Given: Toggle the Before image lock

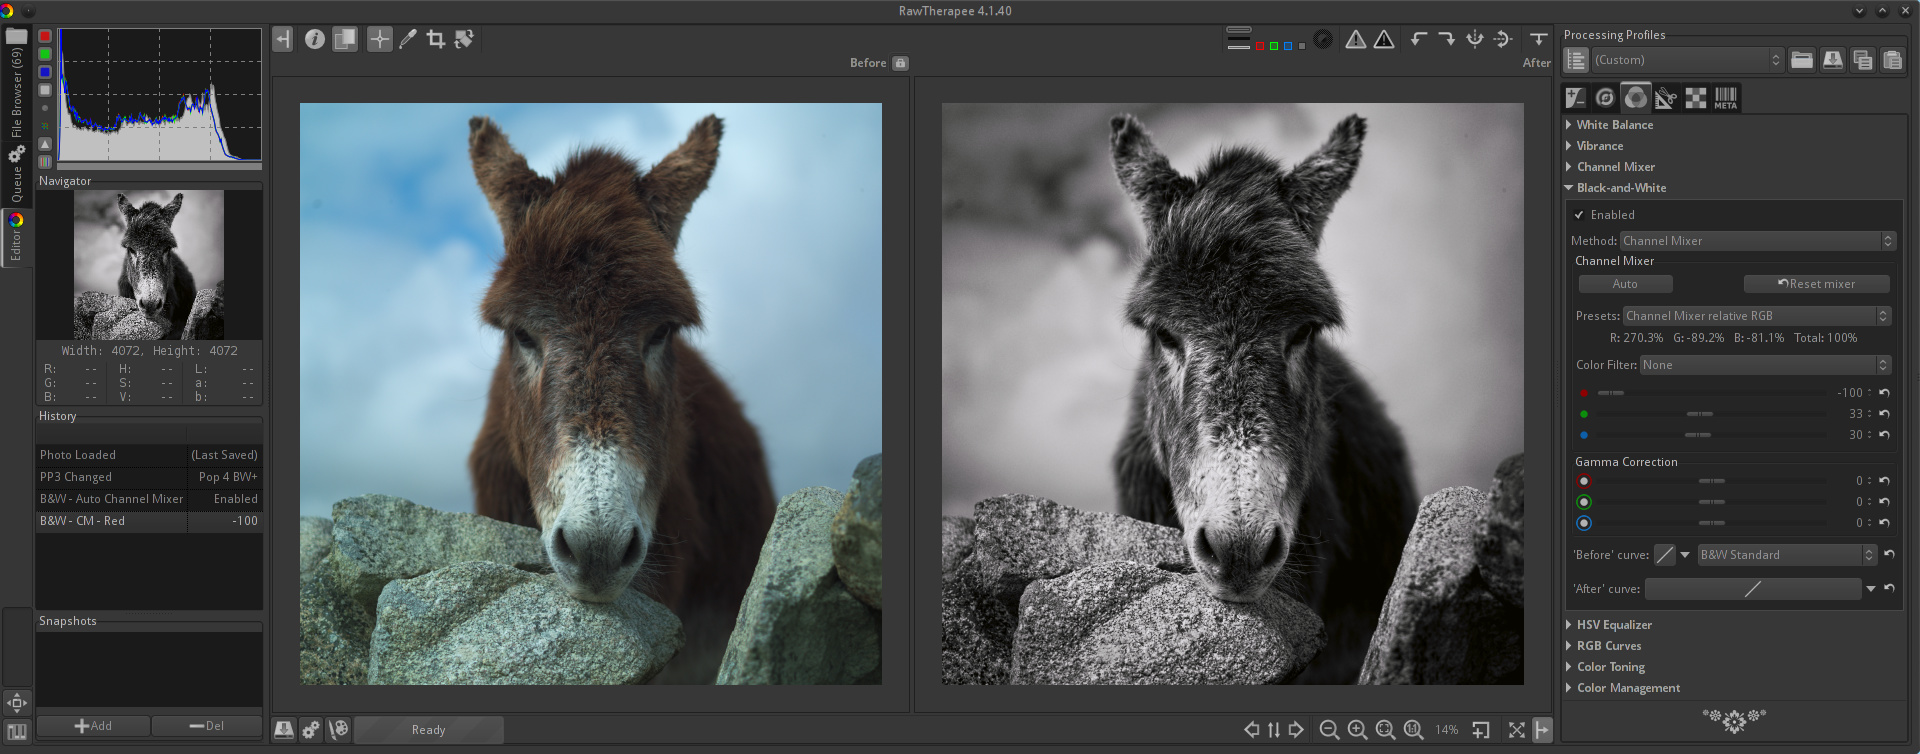Looking at the screenshot, I should point(900,63).
